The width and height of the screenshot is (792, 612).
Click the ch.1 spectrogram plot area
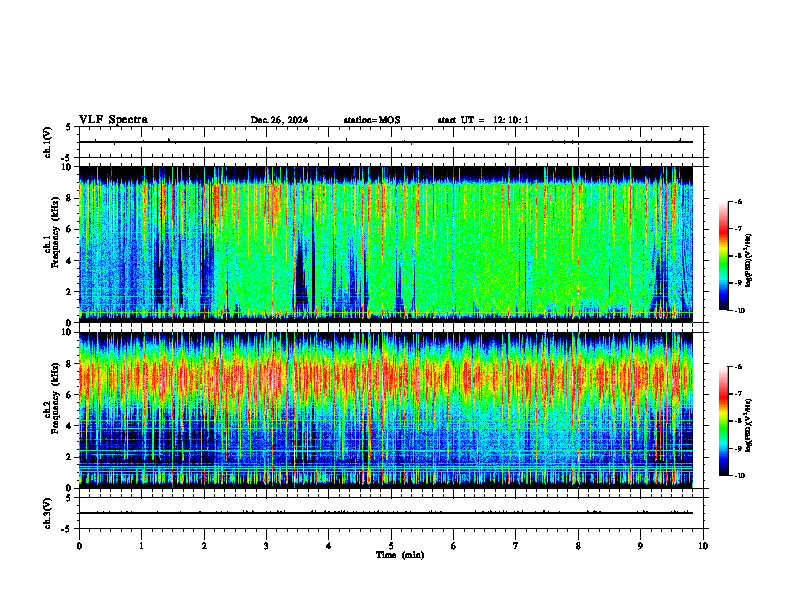click(x=386, y=244)
